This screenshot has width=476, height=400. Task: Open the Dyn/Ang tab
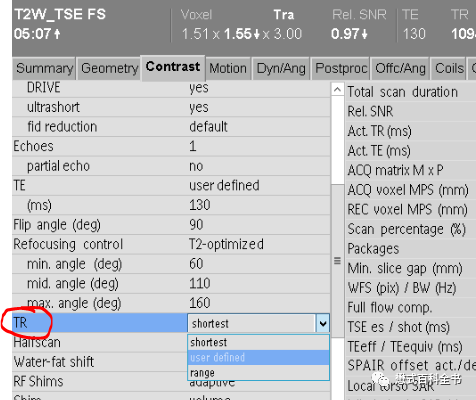281,68
